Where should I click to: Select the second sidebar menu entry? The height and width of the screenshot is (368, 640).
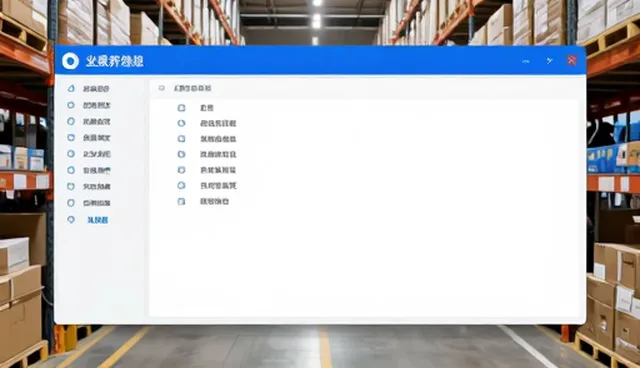coord(89,105)
